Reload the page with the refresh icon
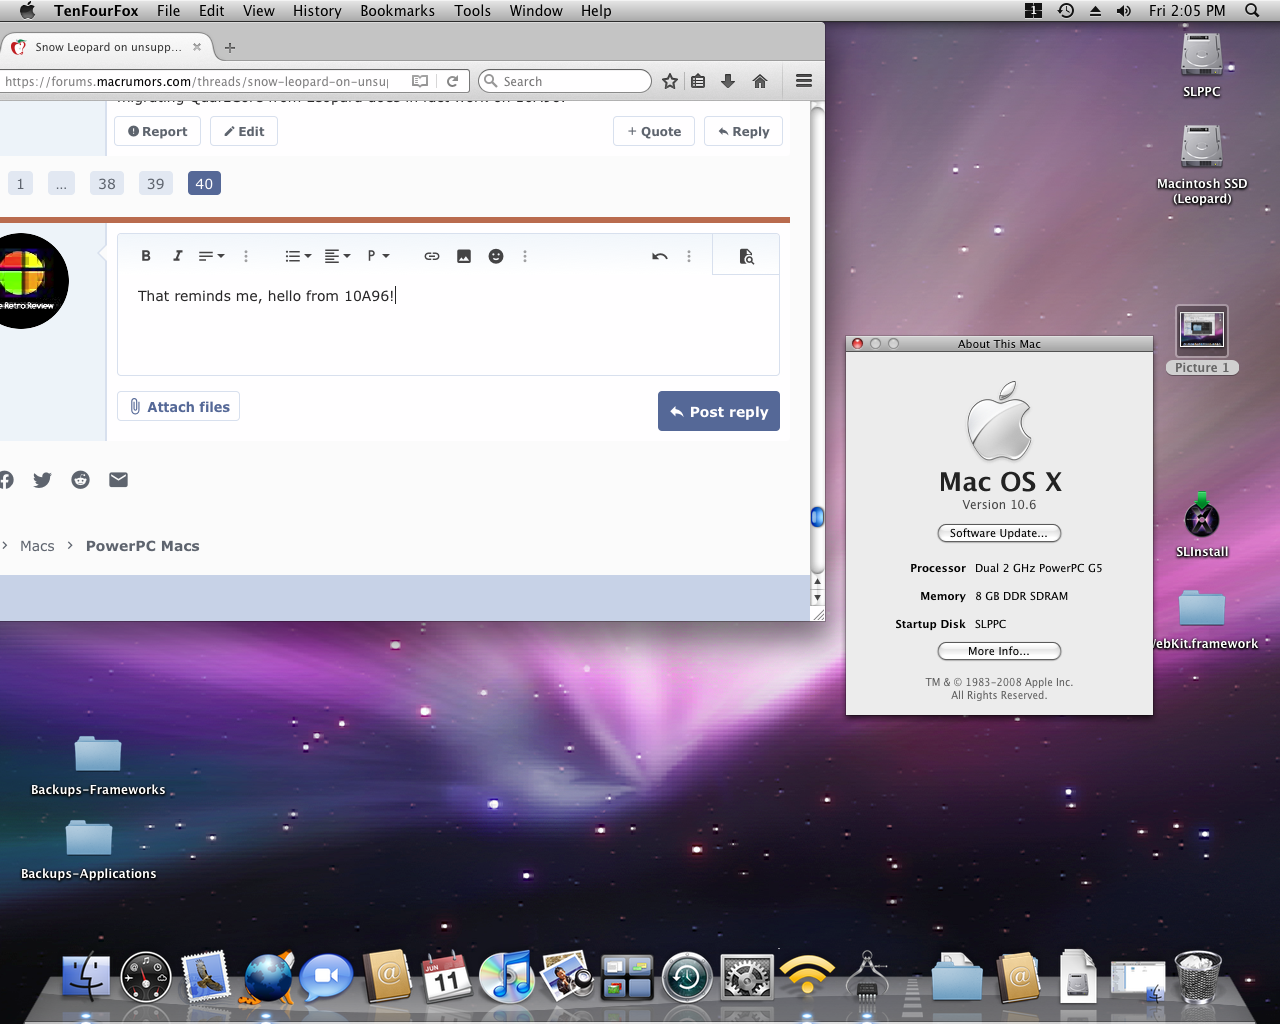The width and height of the screenshot is (1280, 1024). click(x=453, y=81)
